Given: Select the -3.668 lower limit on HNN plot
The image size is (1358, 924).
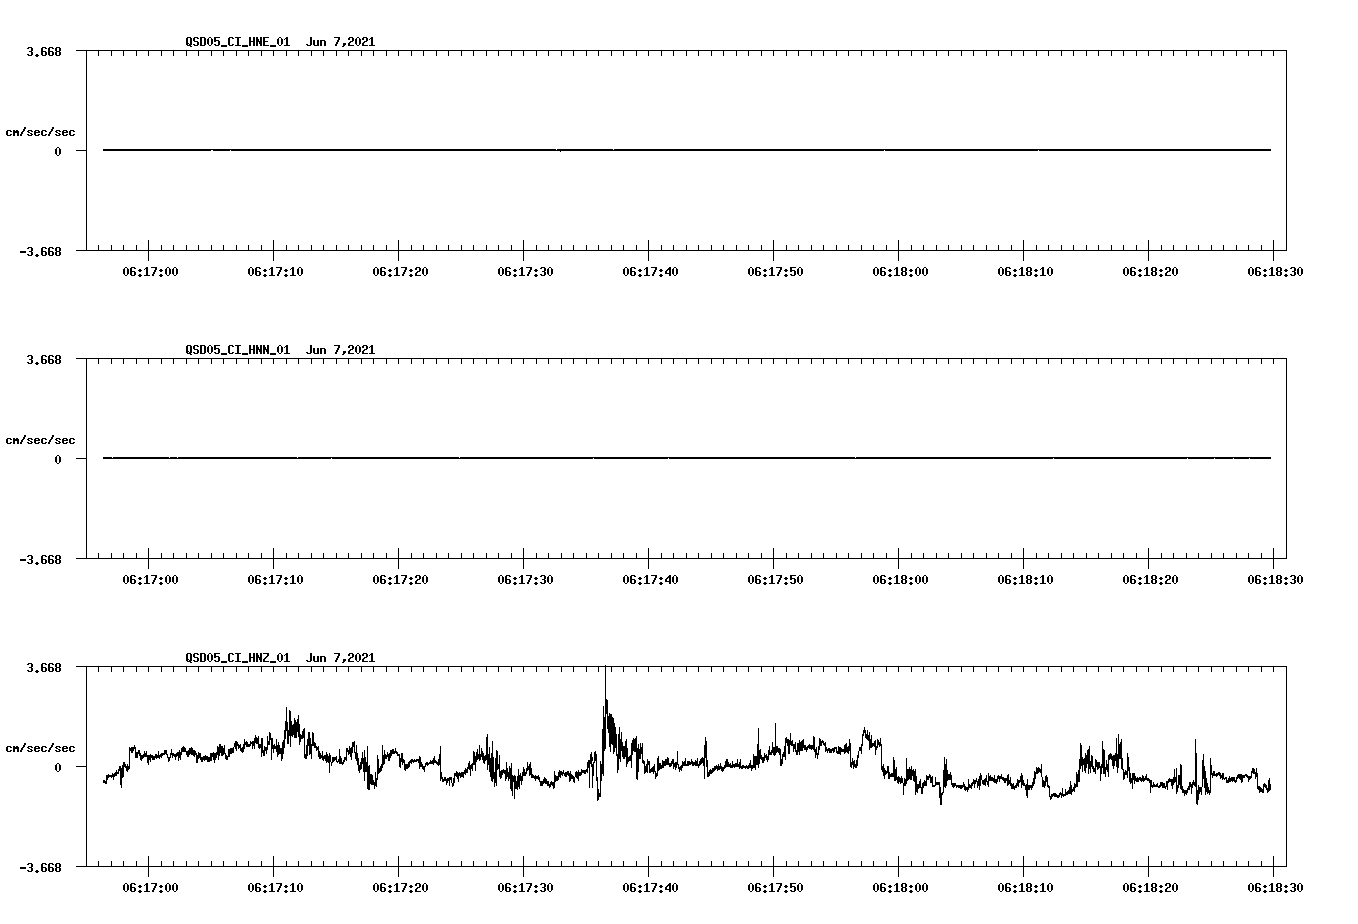Looking at the screenshot, I should coord(41,560).
